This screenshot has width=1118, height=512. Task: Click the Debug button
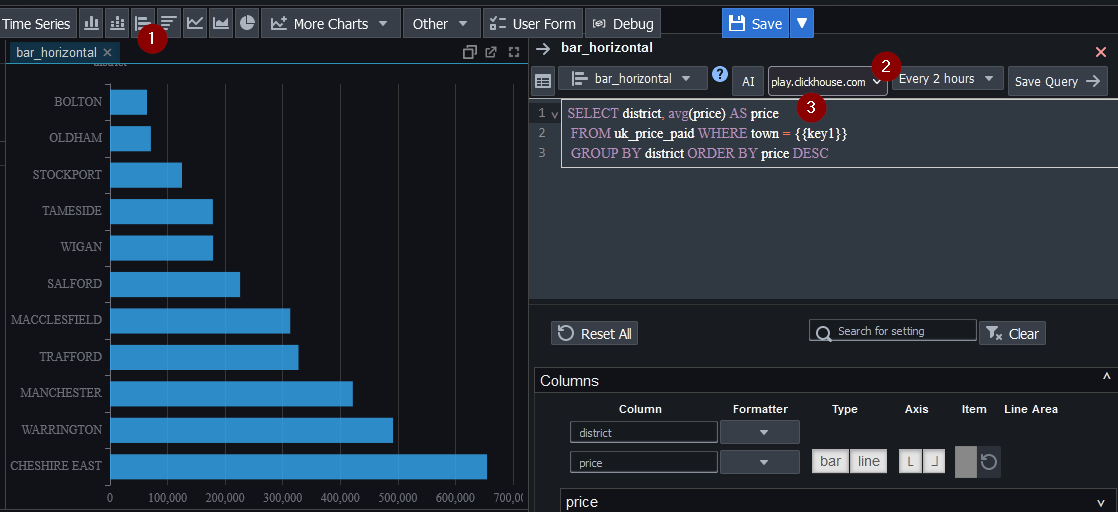point(624,24)
